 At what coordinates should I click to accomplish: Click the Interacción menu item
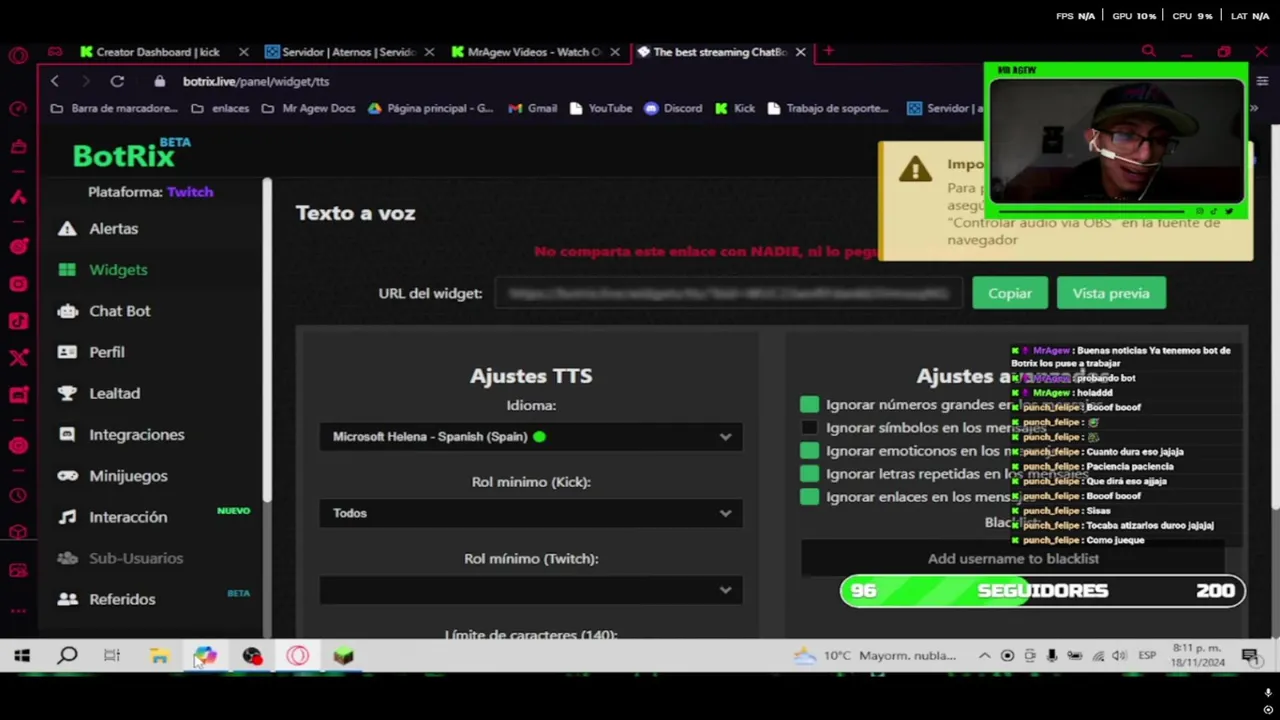coord(128,517)
